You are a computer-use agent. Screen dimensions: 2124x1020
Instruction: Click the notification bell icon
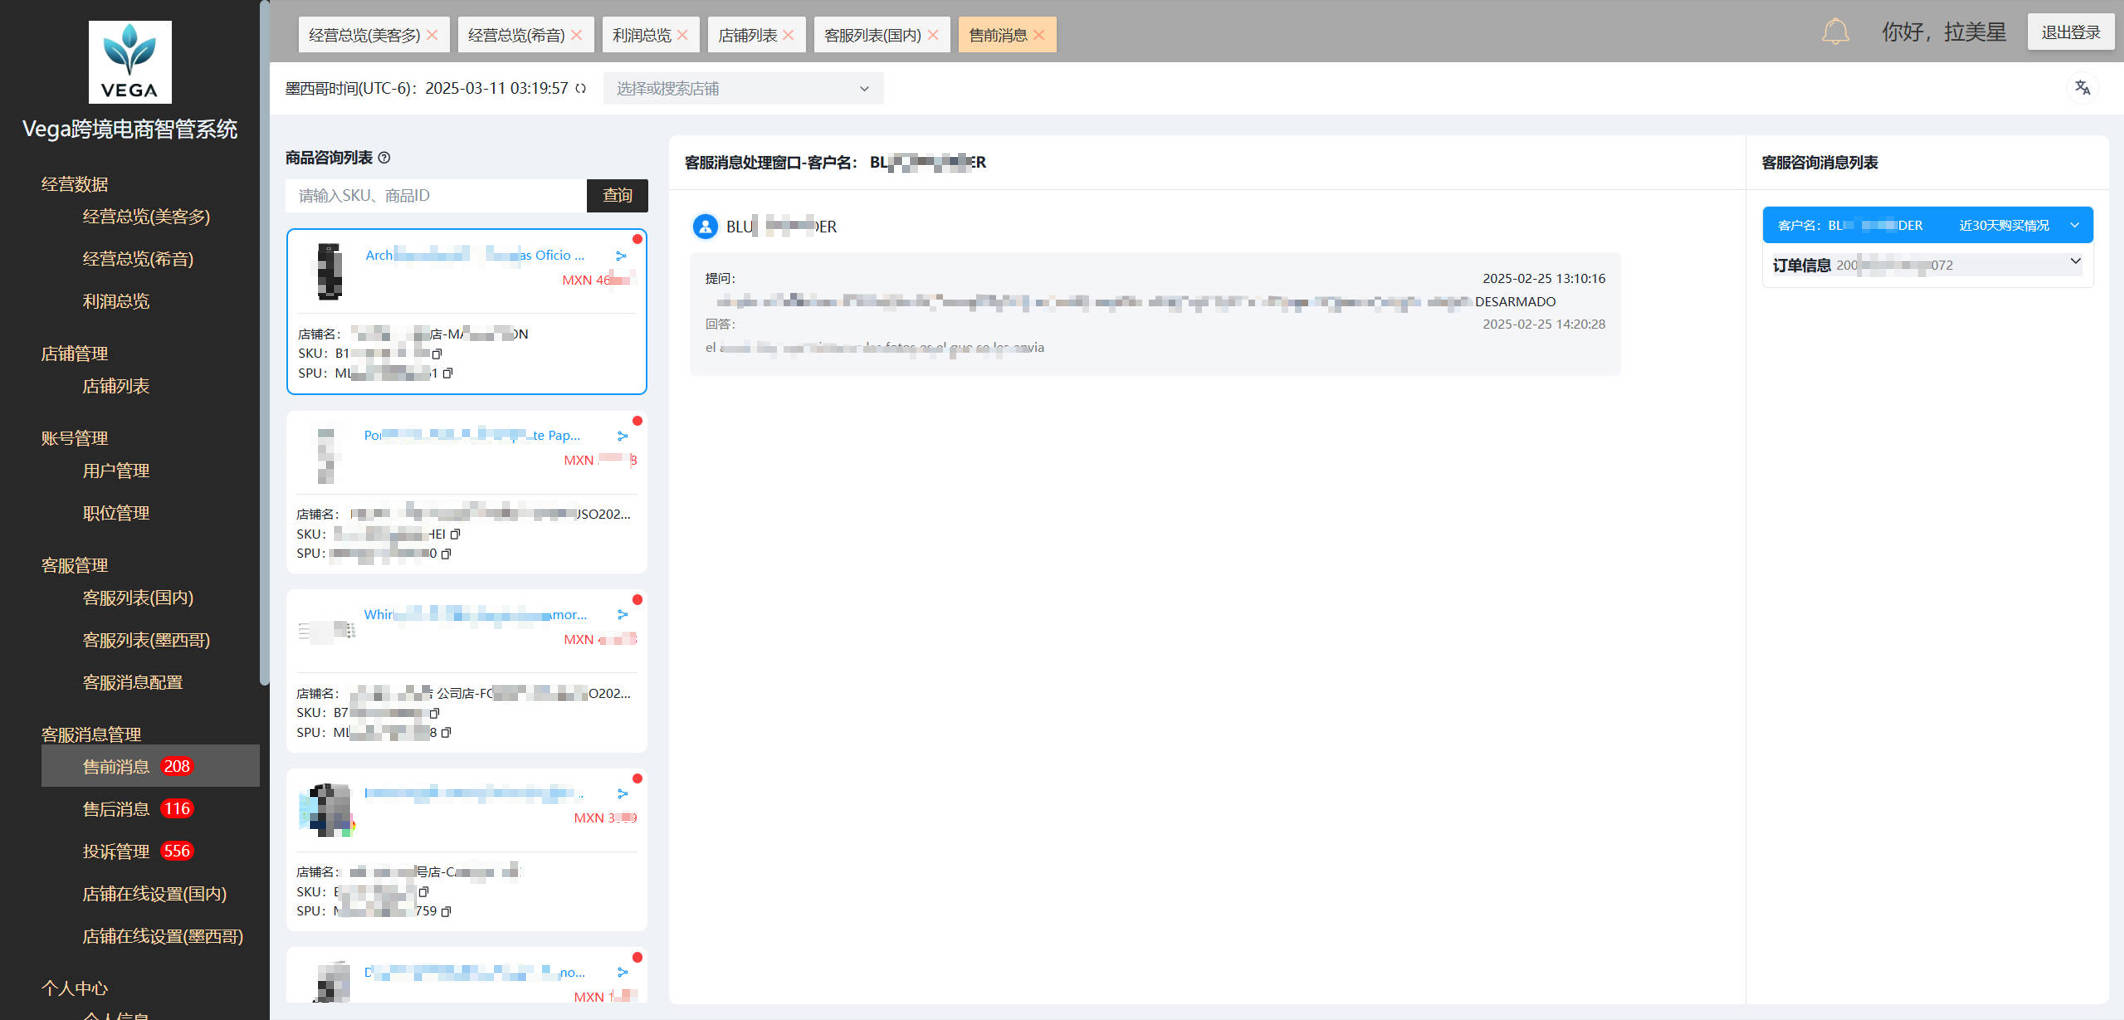[x=1835, y=32]
